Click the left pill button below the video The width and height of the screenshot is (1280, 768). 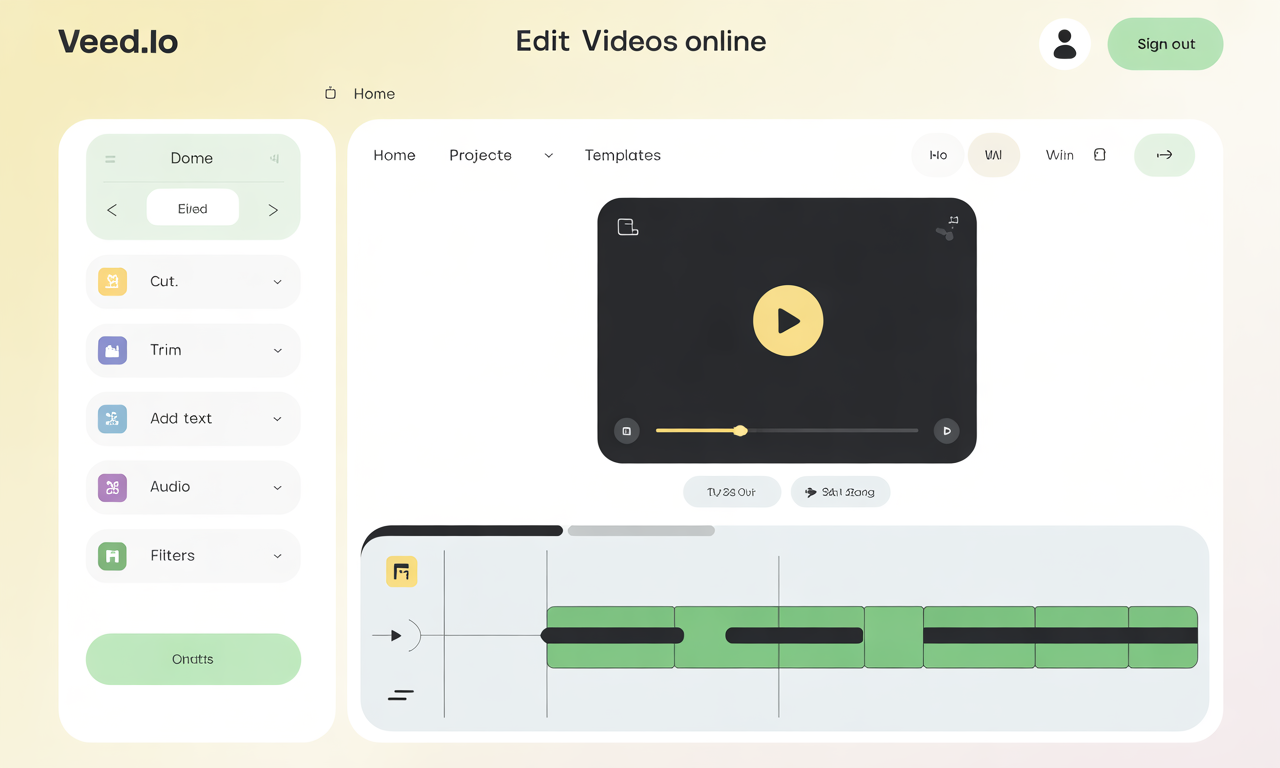[732, 492]
